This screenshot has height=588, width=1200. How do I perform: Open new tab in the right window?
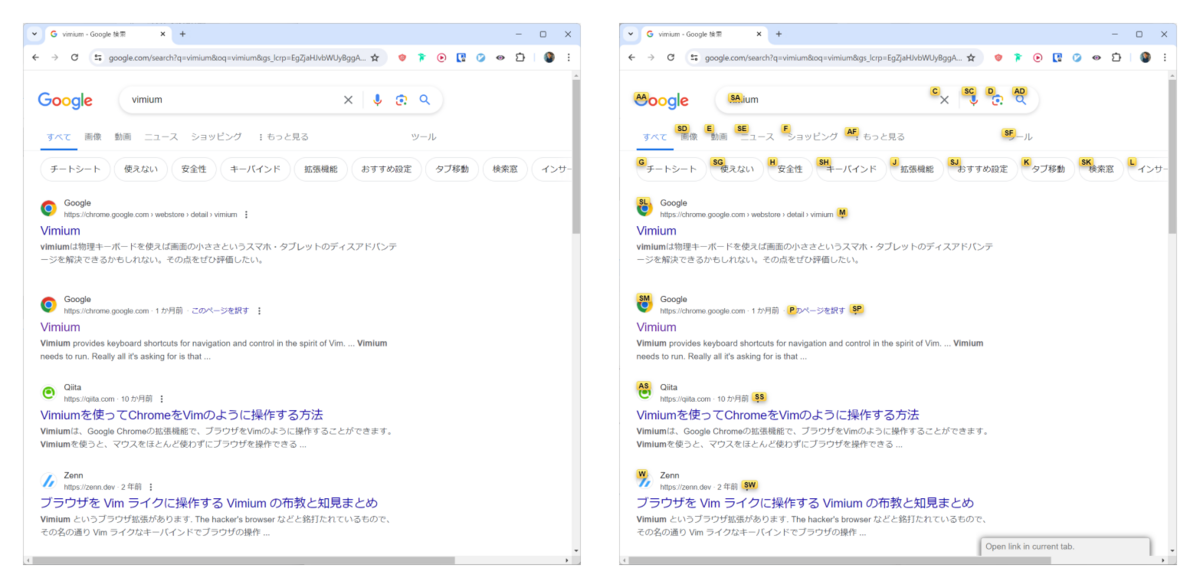click(x=778, y=34)
